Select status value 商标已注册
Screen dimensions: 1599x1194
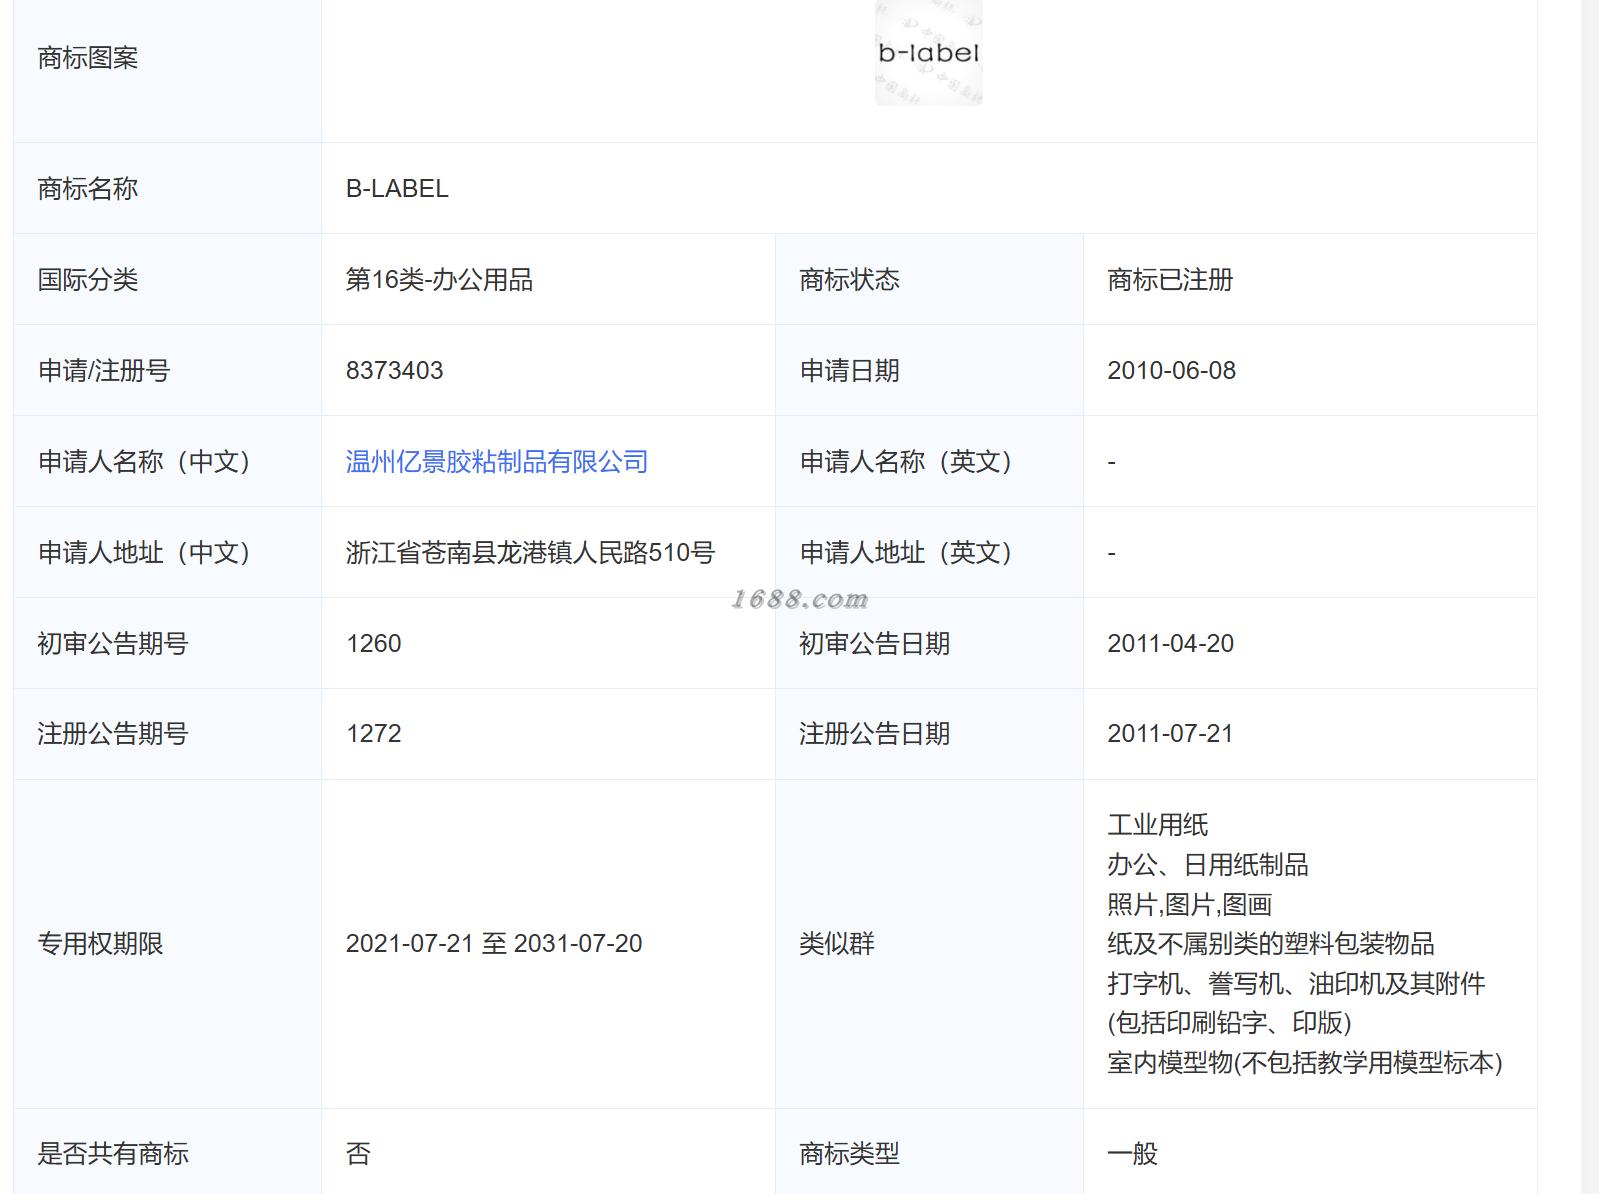tap(1170, 280)
